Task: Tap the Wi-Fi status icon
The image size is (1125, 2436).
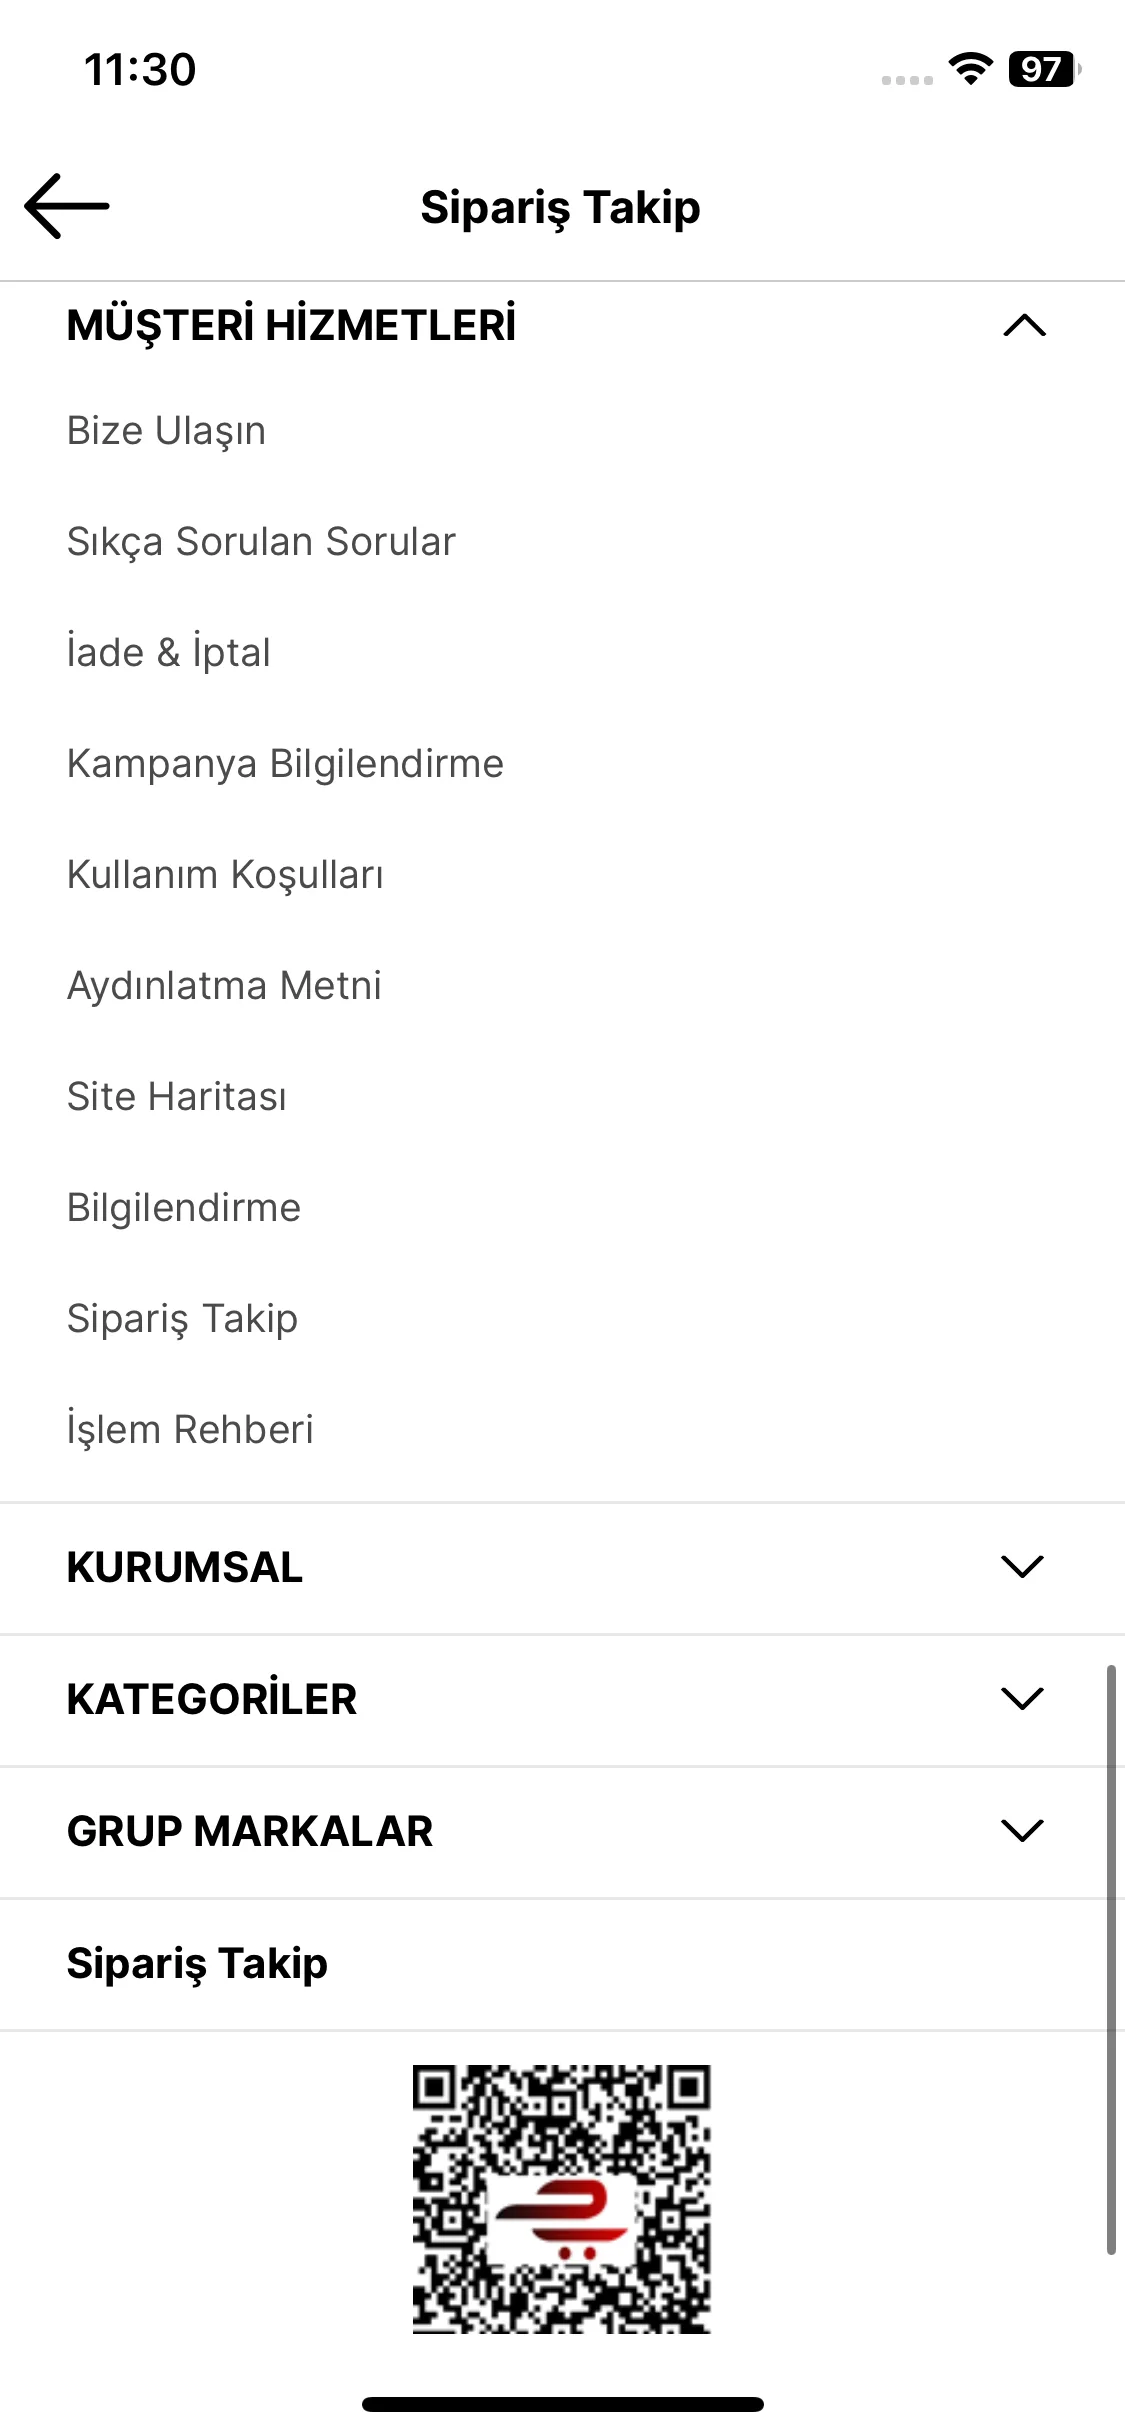Action: pyautogui.click(x=970, y=68)
